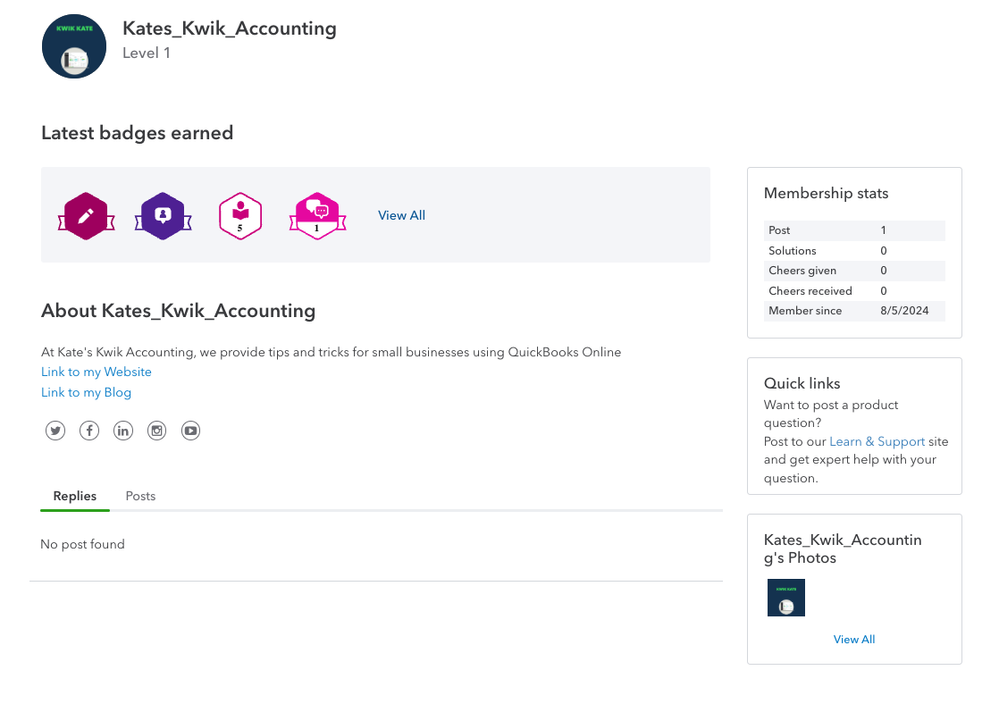Screen dimensions: 999x711
Task: Go to the Learn & Support site link
Action: (x=876, y=441)
